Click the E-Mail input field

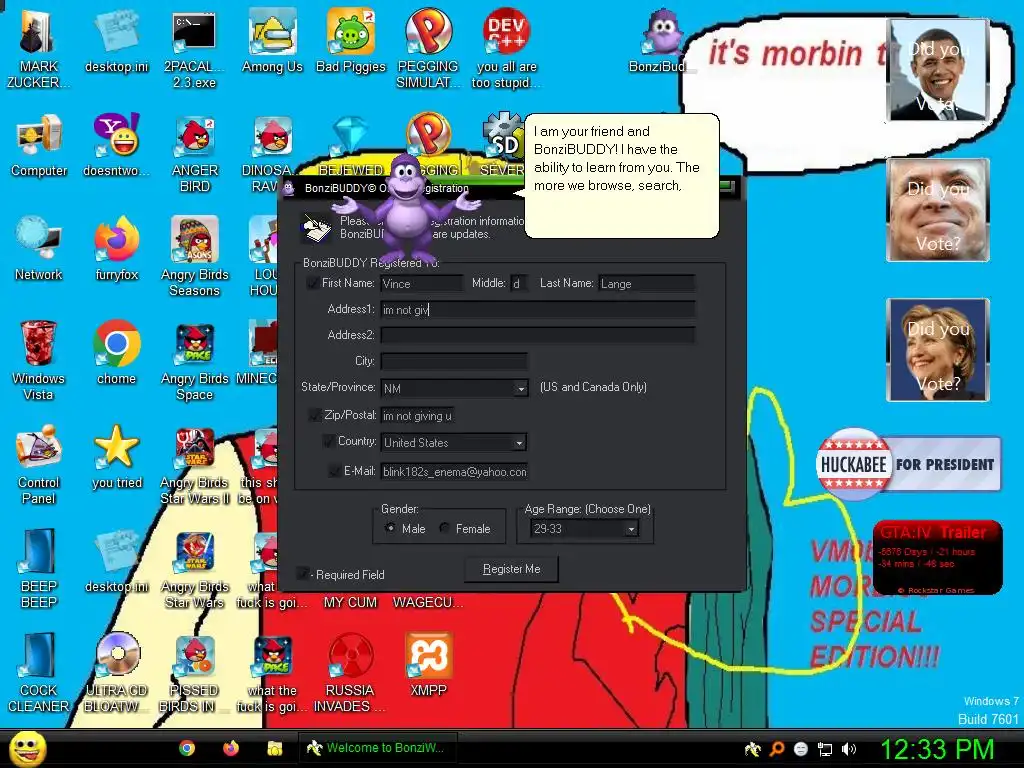click(x=454, y=472)
